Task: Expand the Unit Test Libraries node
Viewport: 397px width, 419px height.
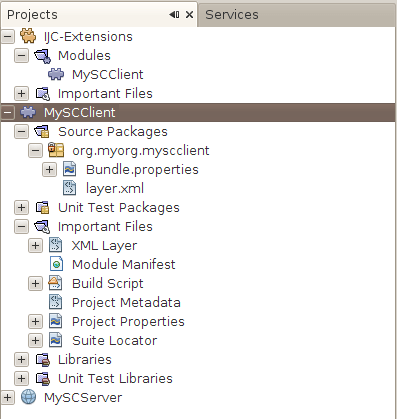Action: 21,379
